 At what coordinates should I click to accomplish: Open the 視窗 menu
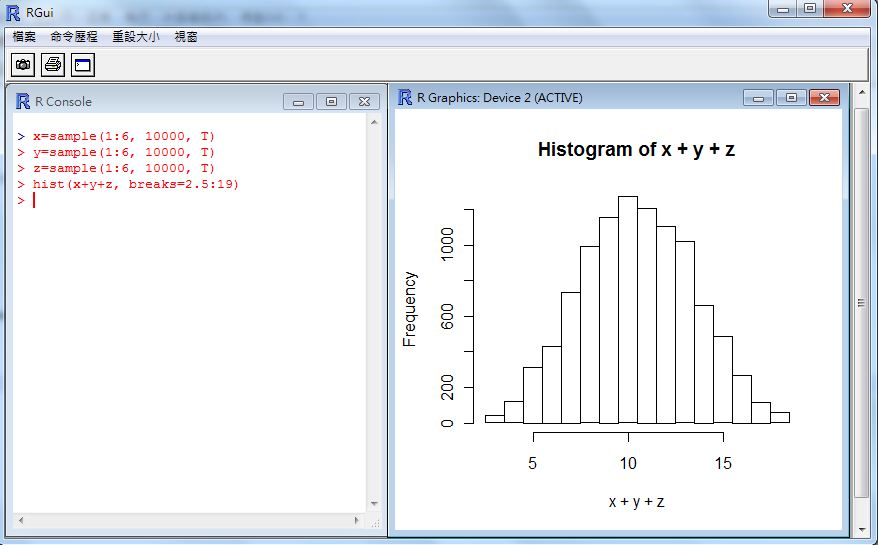click(186, 36)
